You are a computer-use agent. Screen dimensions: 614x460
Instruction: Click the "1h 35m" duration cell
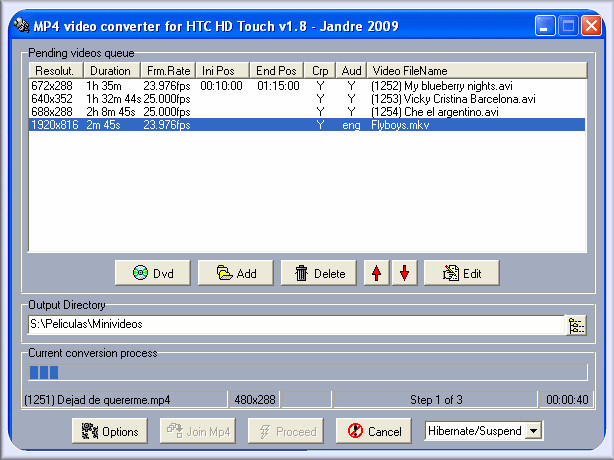point(104,86)
